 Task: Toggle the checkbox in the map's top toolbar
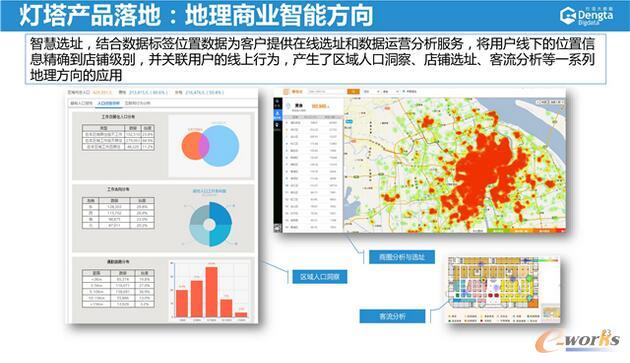(x=403, y=92)
